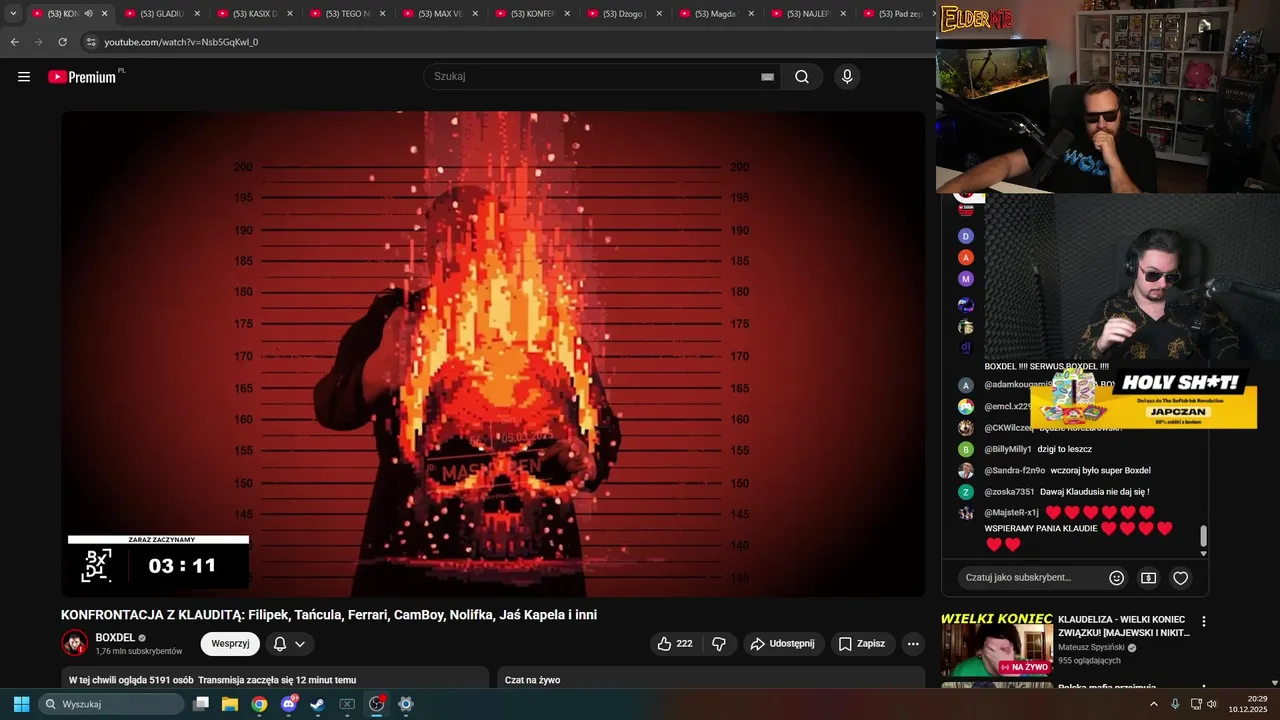This screenshot has width=1280, height=720.
Task: Open site information icon in address bar
Action: (x=91, y=42)
